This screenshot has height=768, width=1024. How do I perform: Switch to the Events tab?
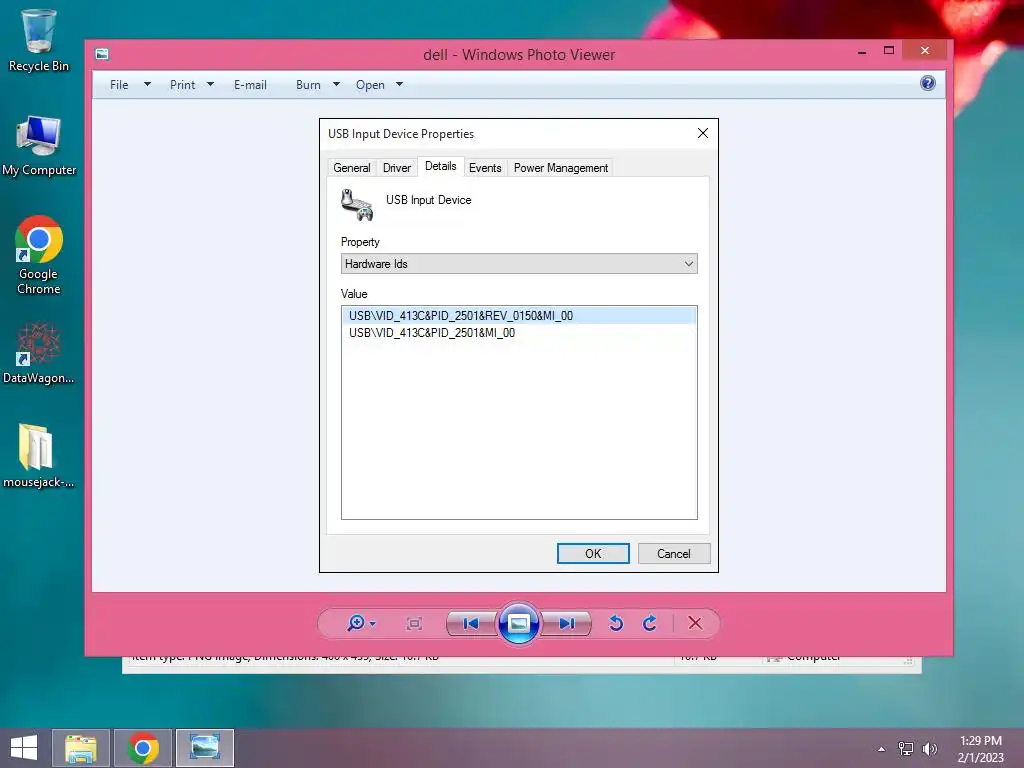(x=485, y=168)
